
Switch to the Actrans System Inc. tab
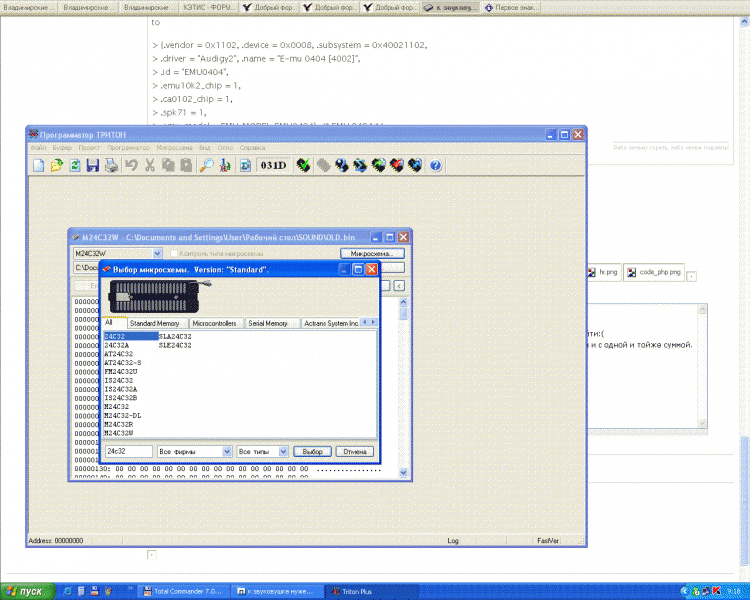(x=331, y=323)
